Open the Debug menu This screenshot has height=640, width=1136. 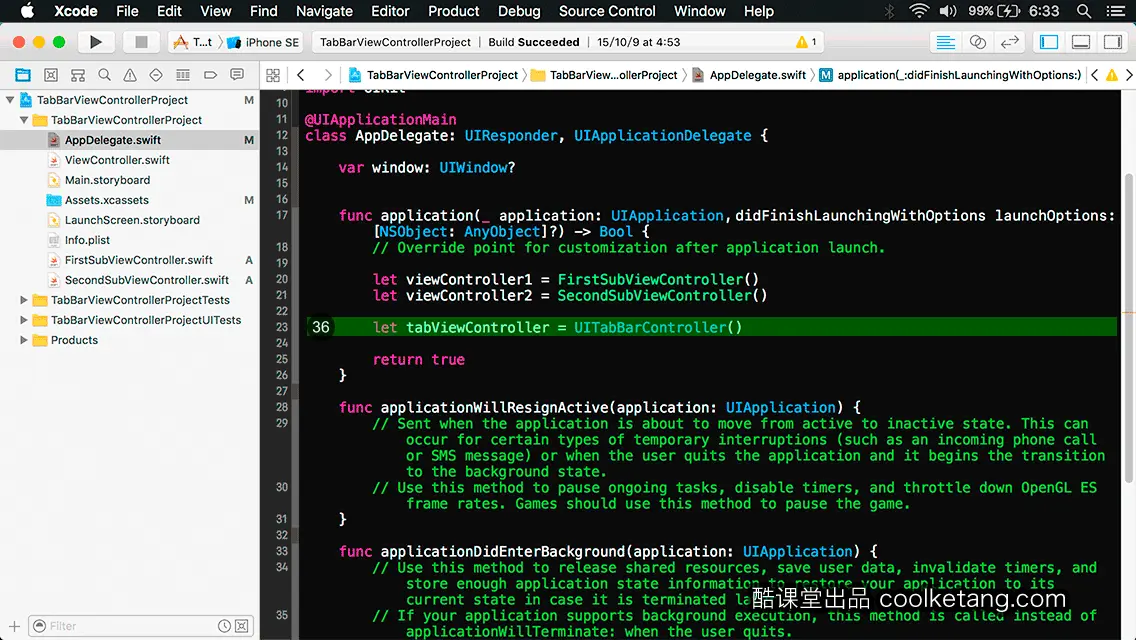(519, 11)
